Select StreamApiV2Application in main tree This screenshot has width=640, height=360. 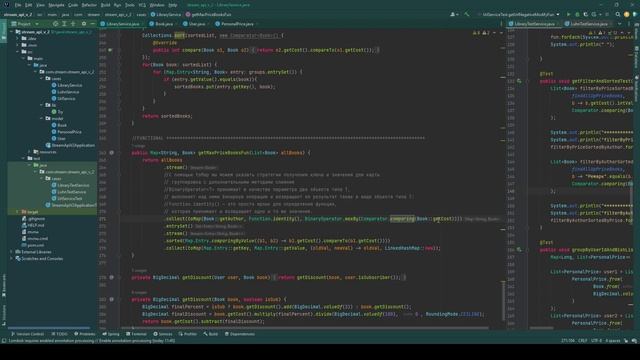70,145
